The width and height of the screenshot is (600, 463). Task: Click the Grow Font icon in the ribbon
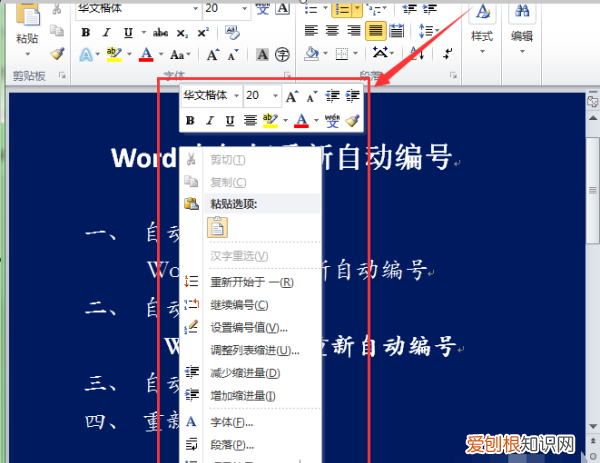click(213, 55)
